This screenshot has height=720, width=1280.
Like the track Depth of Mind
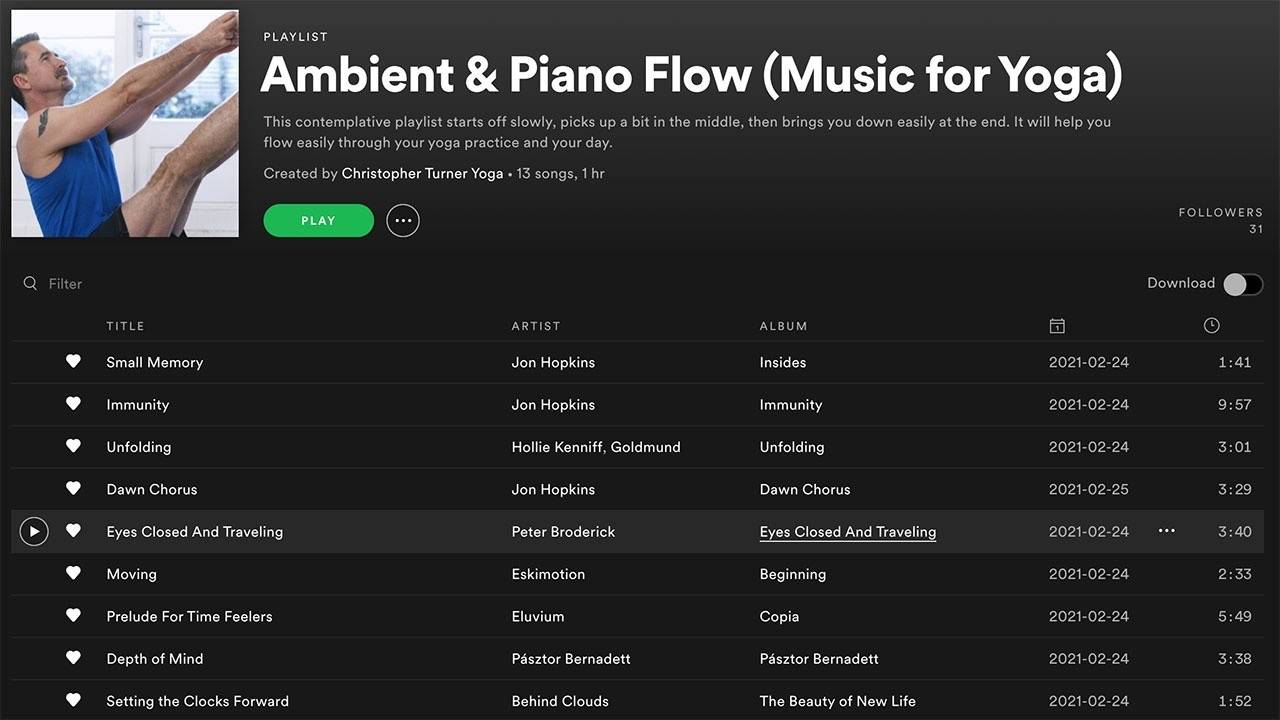coord(73,658)
